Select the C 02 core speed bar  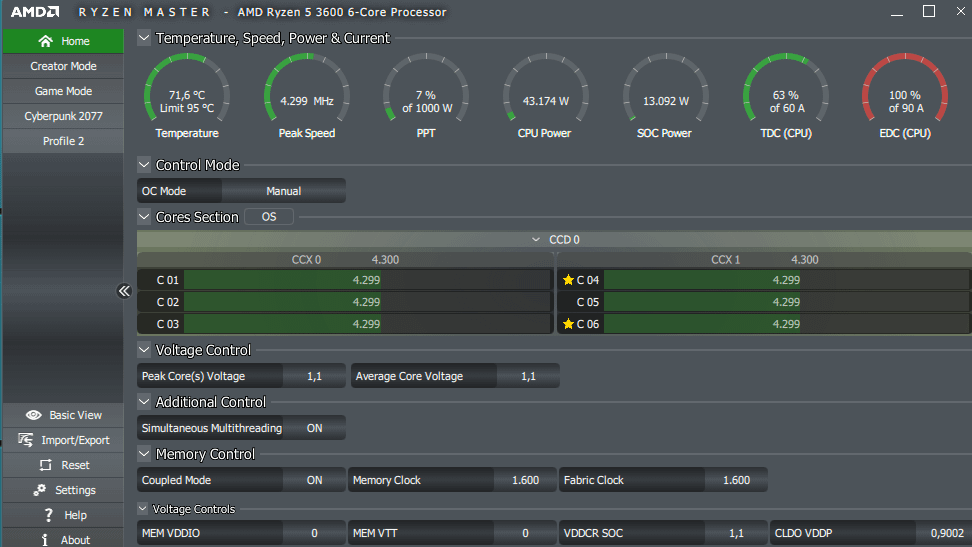[367, 302]
